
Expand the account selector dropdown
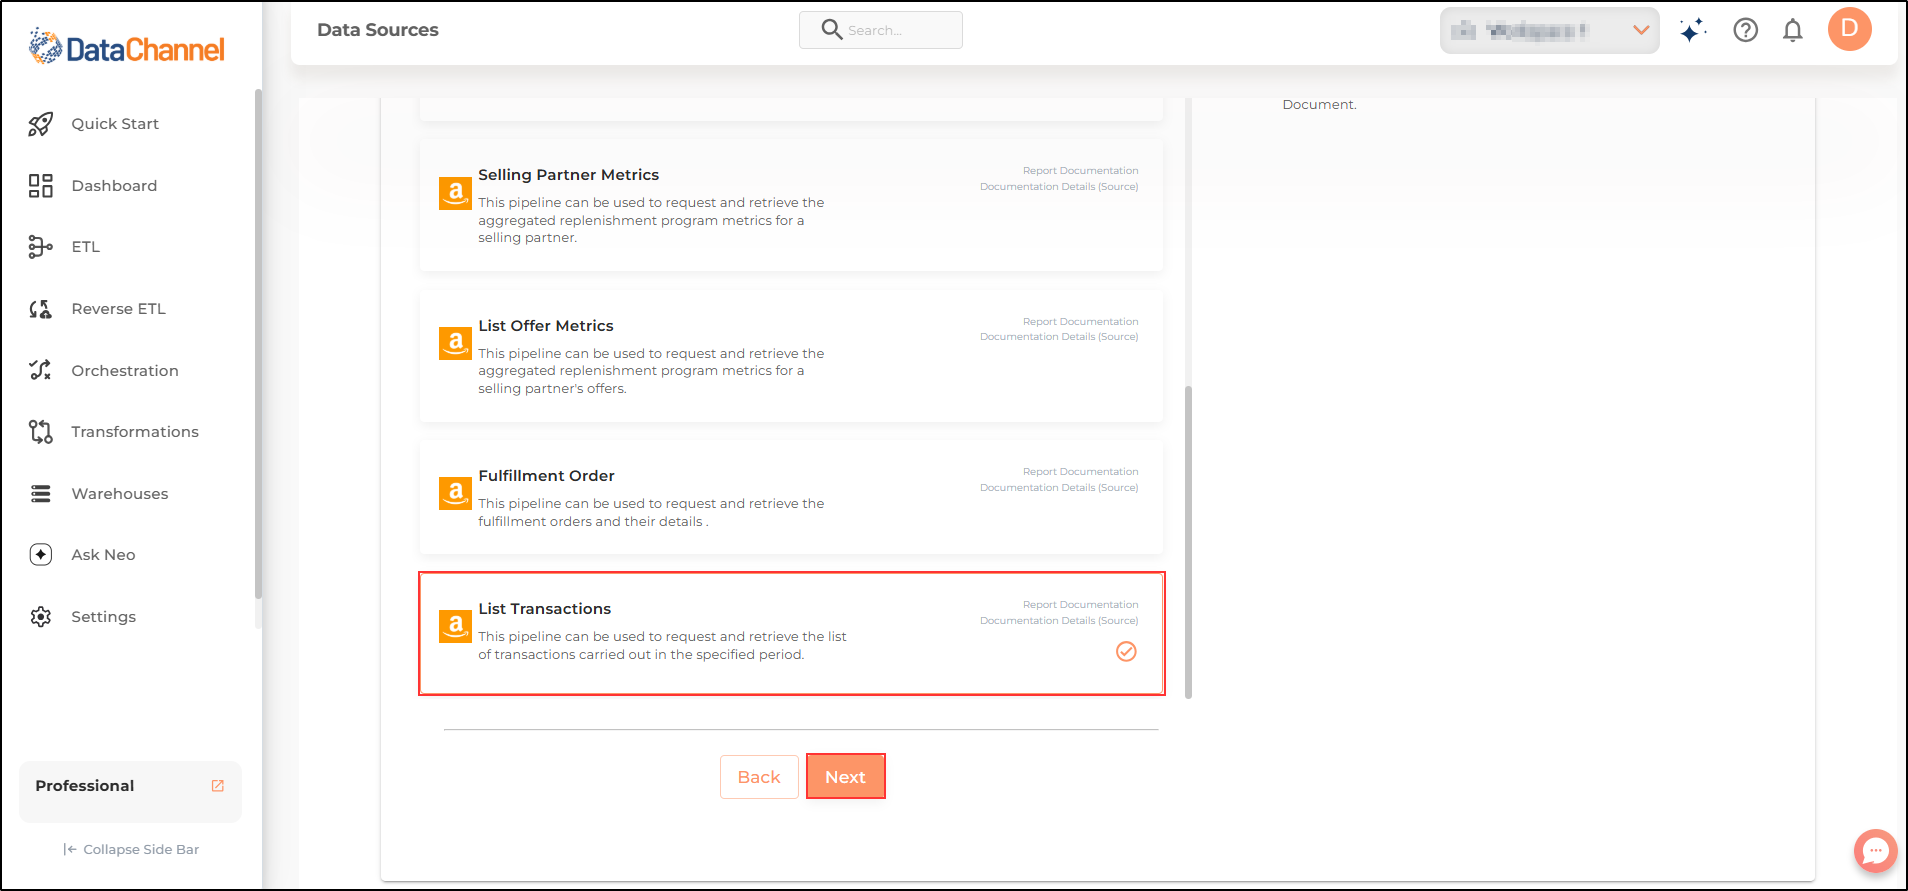1549,30
